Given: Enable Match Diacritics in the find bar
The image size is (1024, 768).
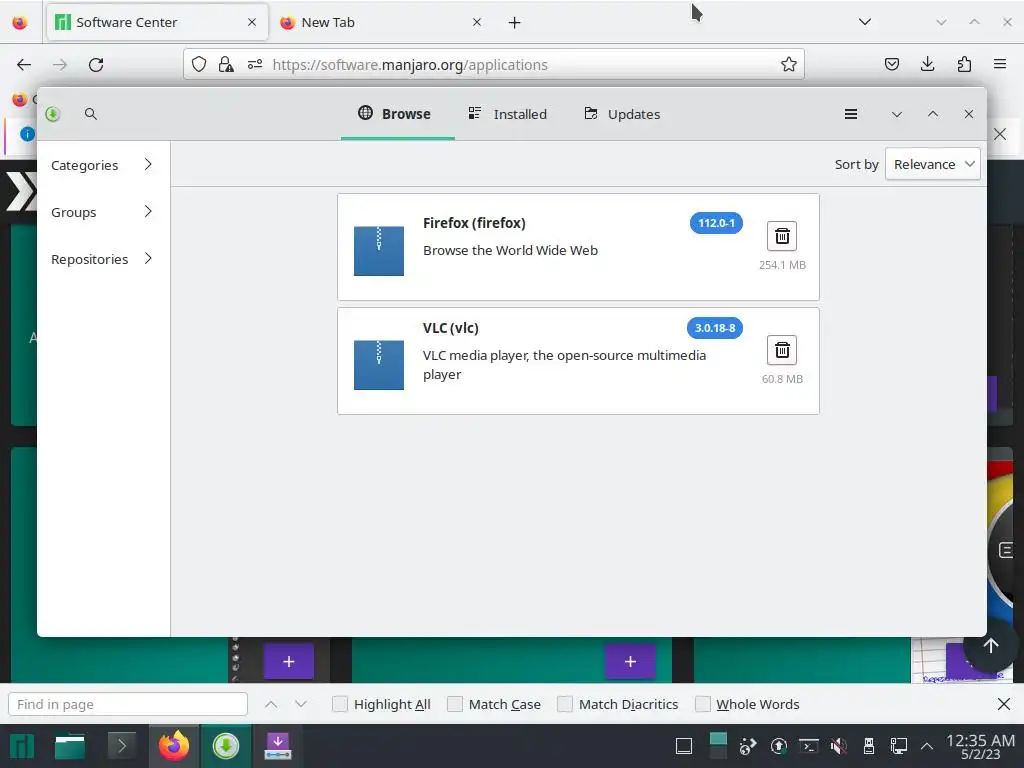Looking at the screenshot, I should click(565, 704).
